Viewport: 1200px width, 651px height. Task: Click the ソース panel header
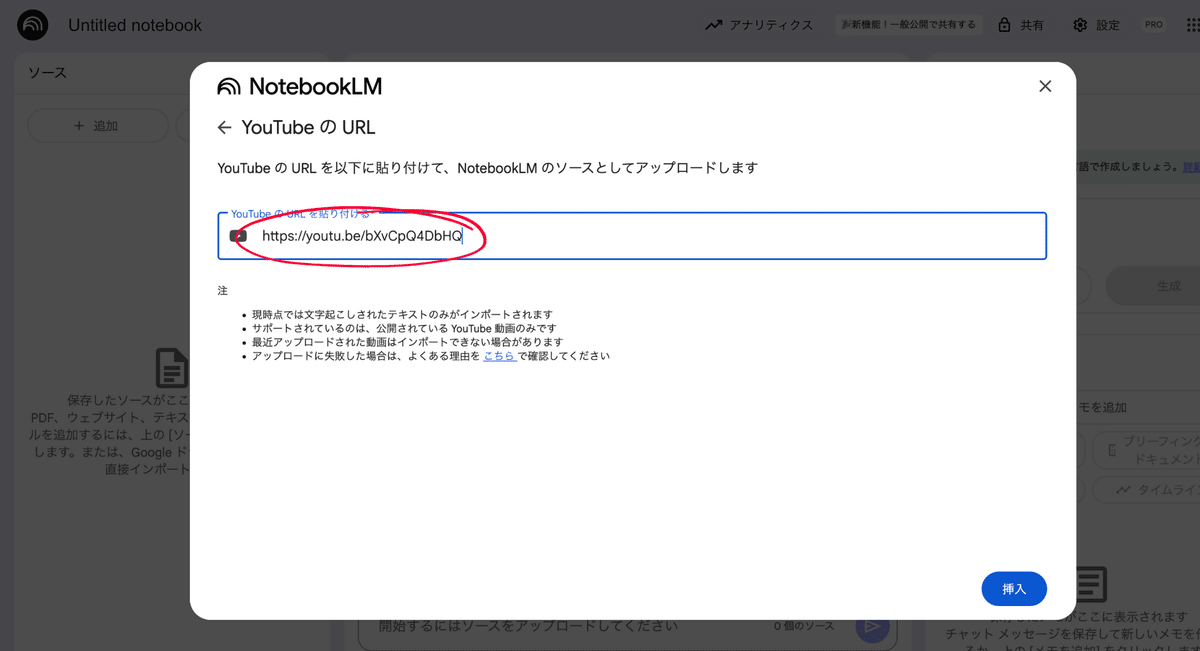coord(47,73)
